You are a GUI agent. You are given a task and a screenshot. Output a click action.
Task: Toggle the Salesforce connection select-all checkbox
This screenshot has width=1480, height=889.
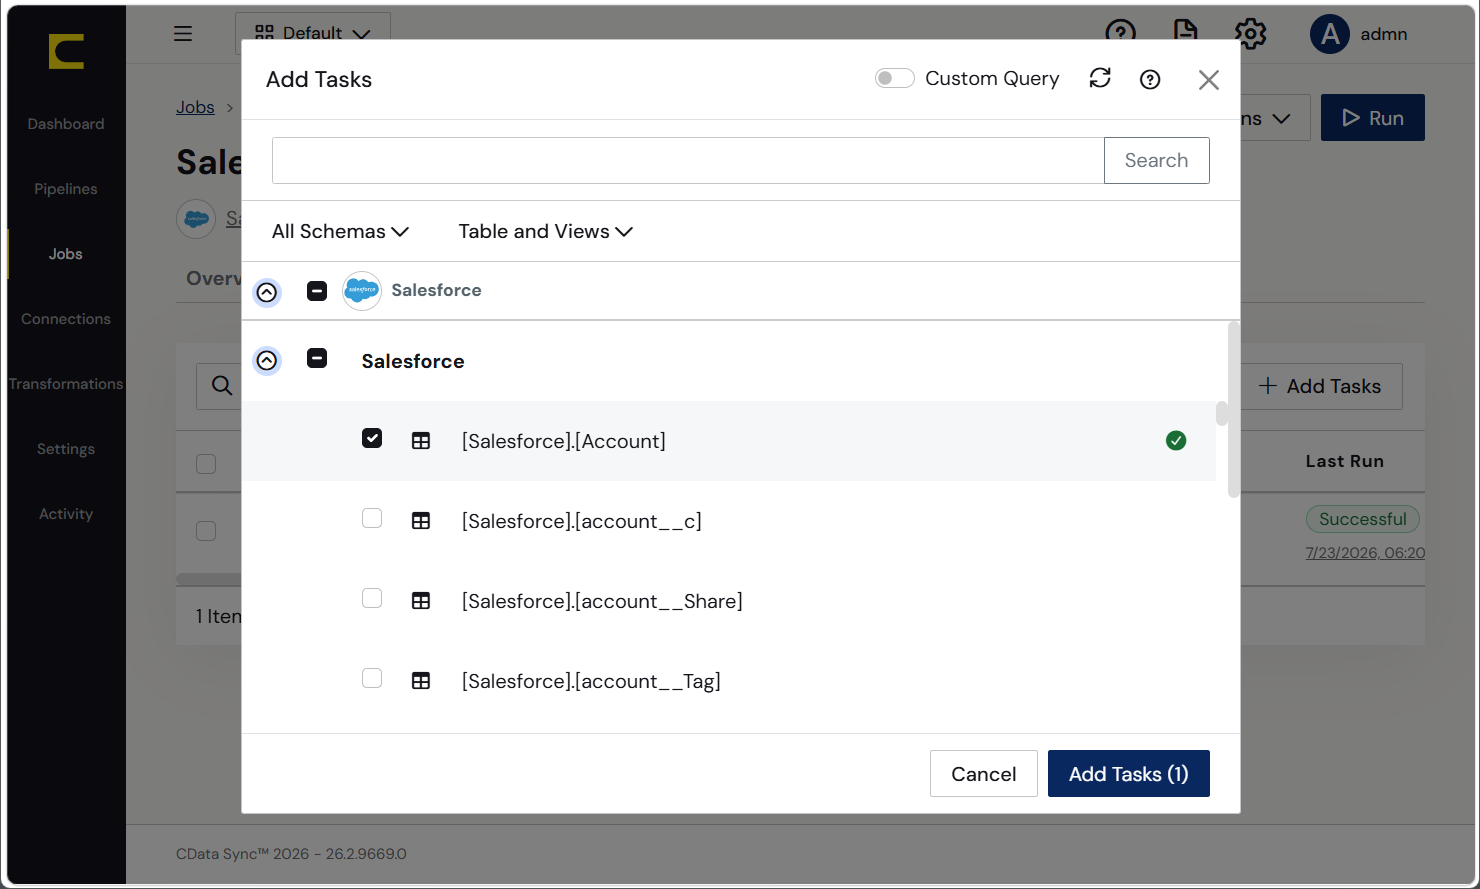click(x=317, y=291)
